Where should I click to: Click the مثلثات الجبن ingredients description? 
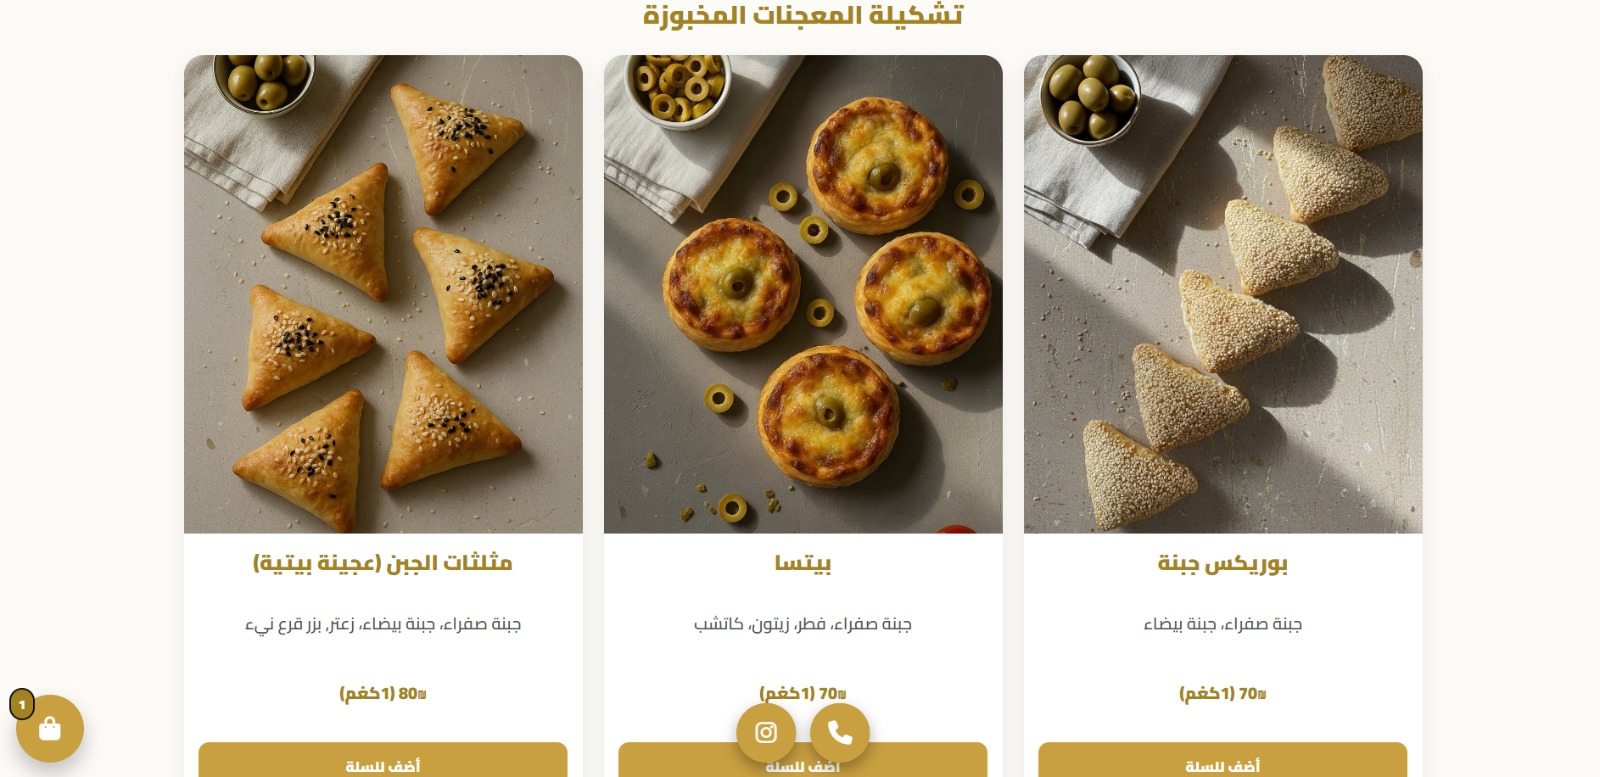pyautogui.click(x=383, y=625)
